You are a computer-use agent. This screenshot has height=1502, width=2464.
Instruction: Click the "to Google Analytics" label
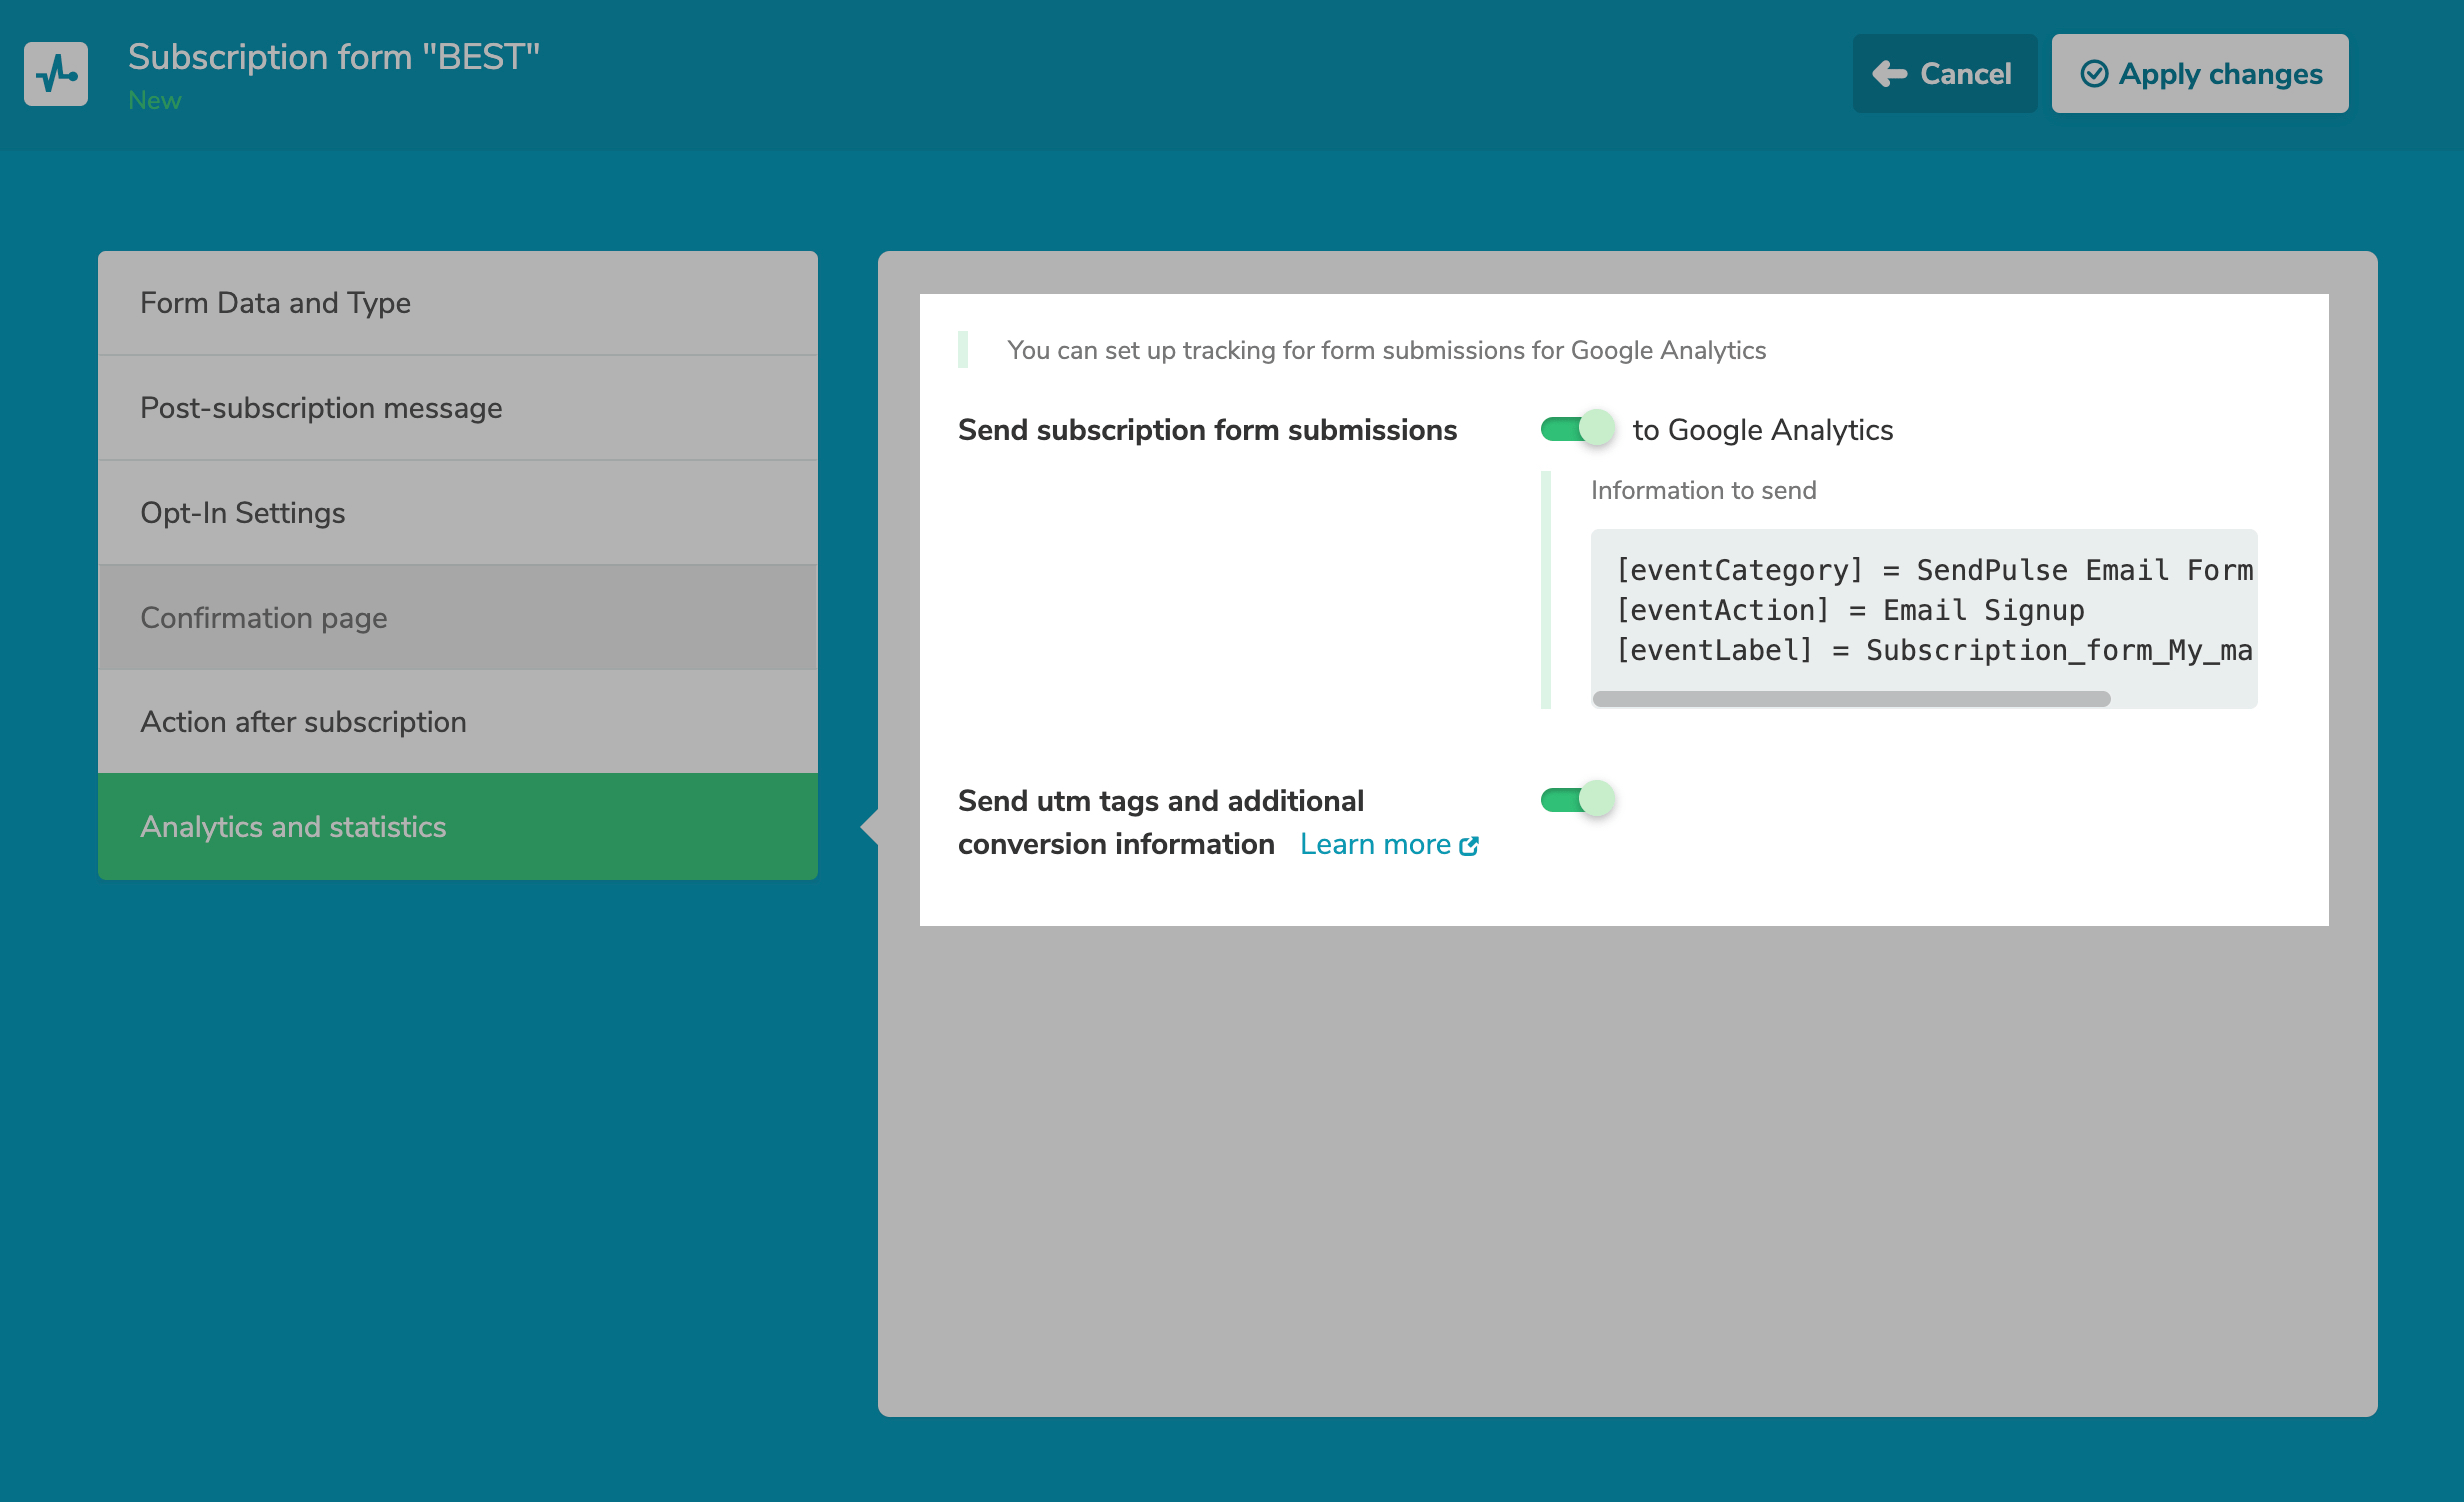tap(1762, 430)
